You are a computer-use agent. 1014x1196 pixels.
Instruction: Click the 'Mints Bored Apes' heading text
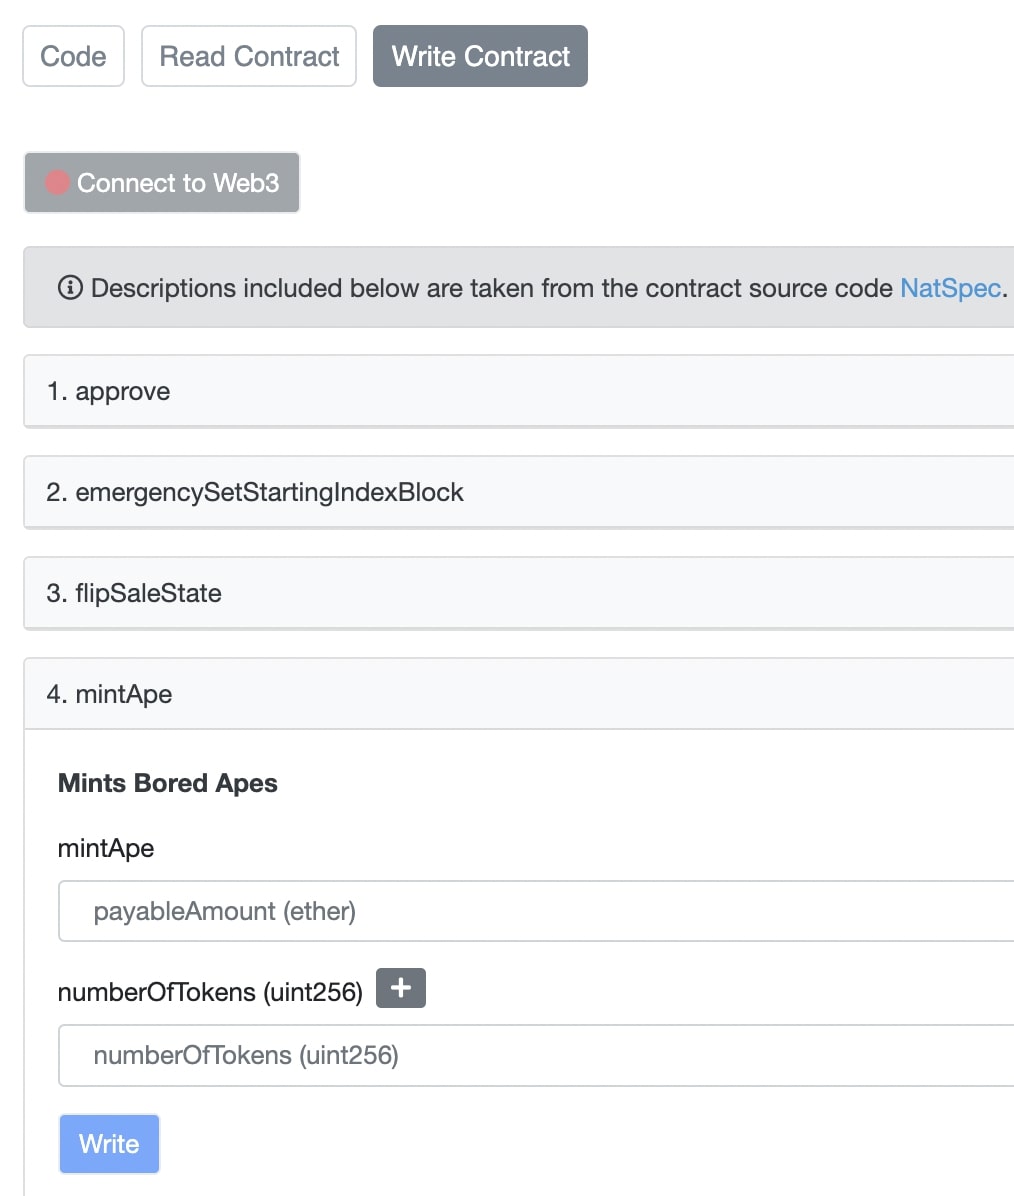click(x=168, y=783)
